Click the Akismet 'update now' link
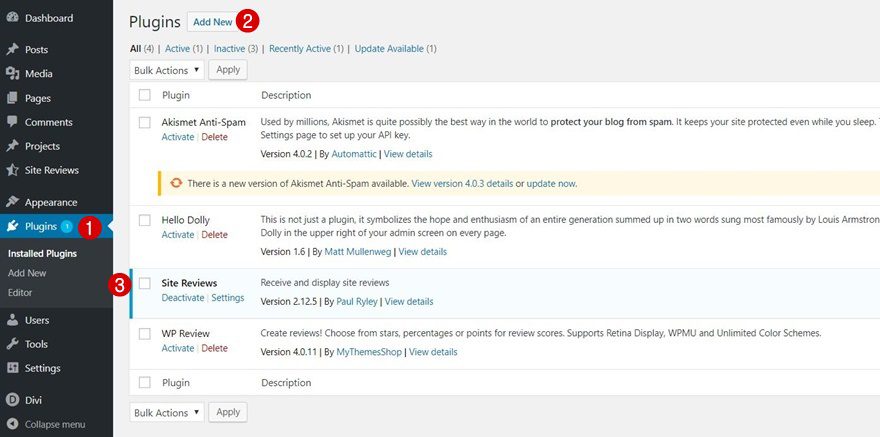 pyautogui.click(x=551, y=184)
